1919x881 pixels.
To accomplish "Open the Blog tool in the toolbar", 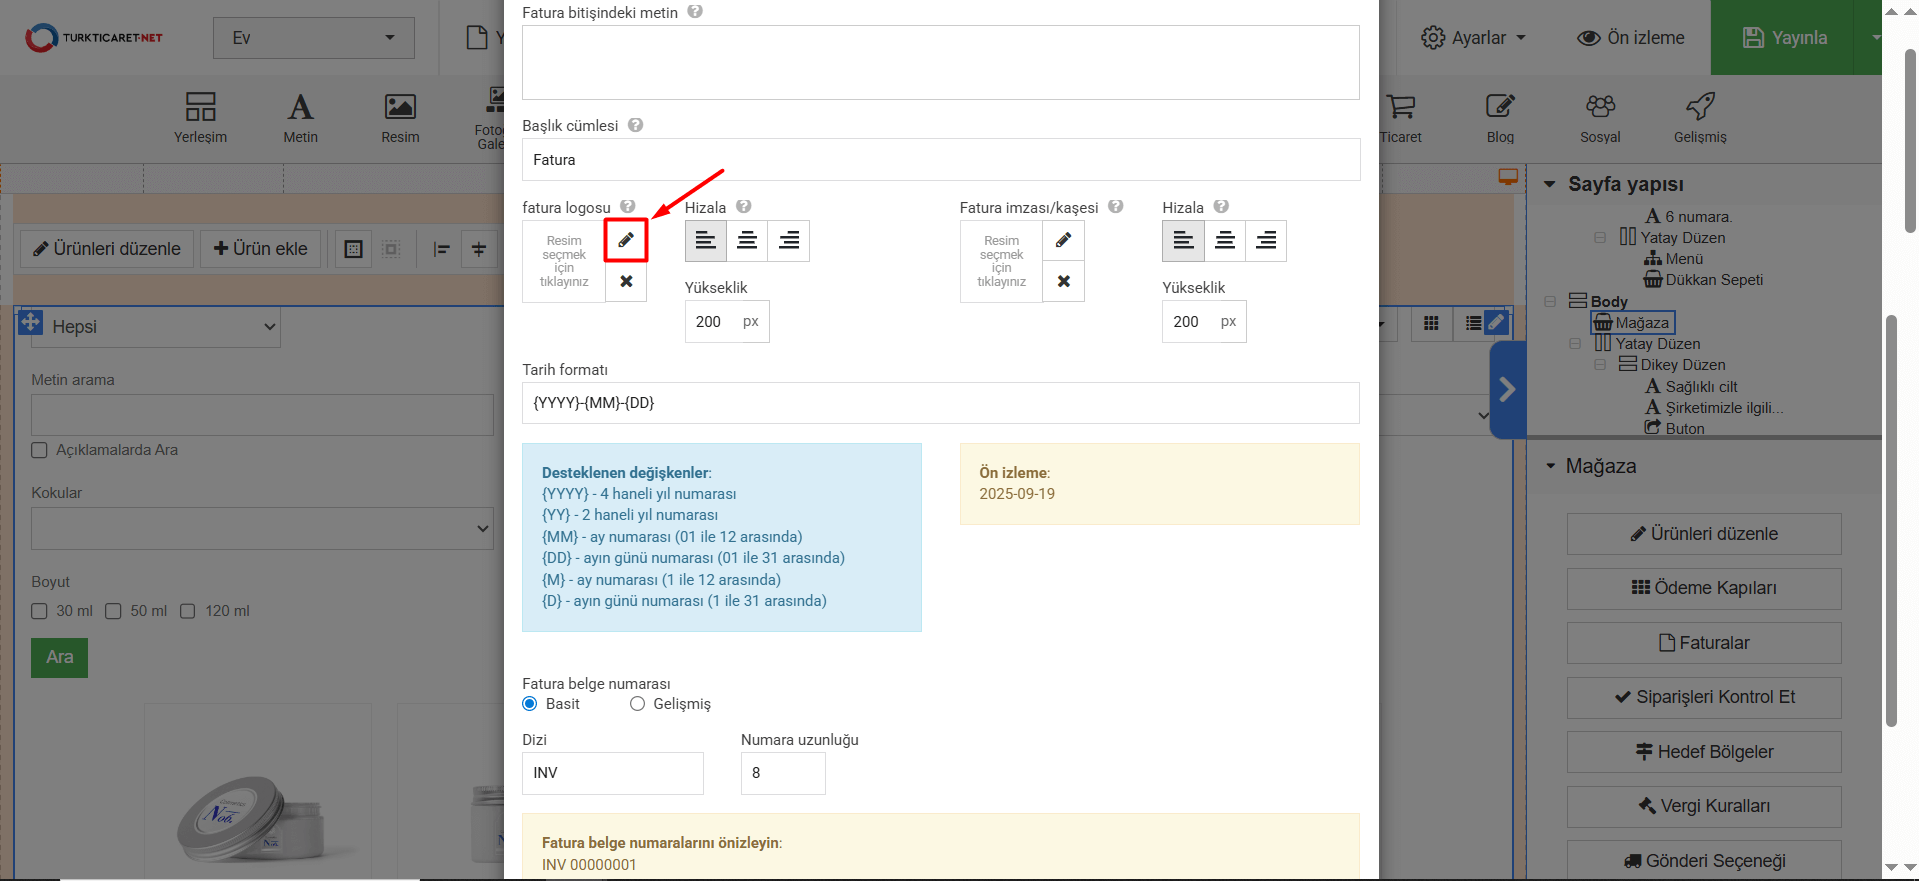I will coord(1499,117).
